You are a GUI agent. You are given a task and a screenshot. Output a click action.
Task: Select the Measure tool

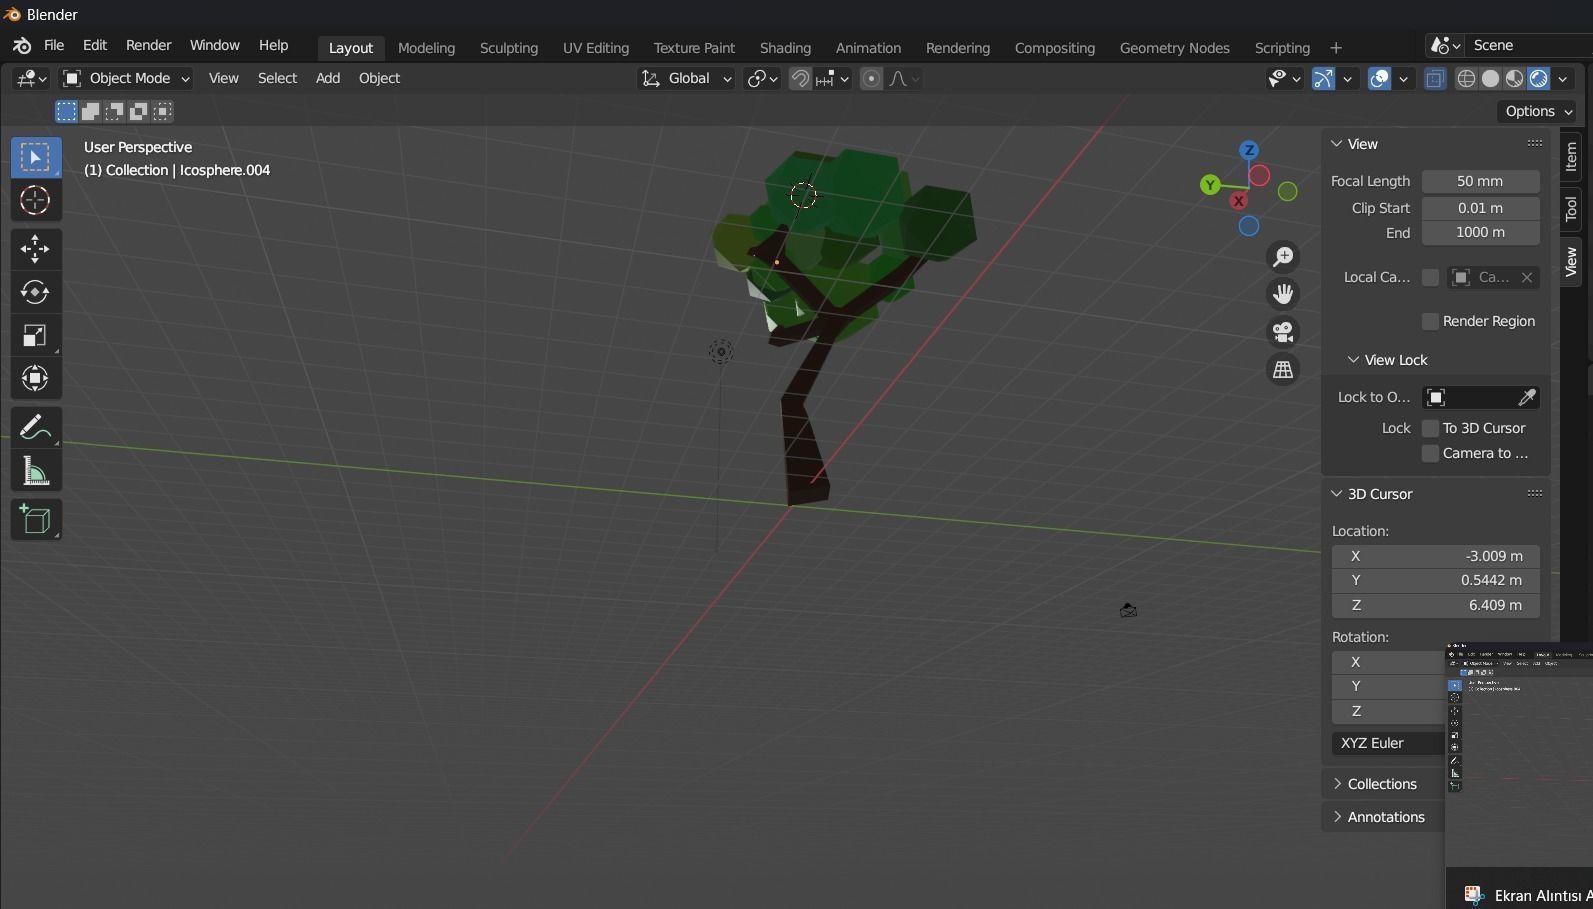click(36, 471)
